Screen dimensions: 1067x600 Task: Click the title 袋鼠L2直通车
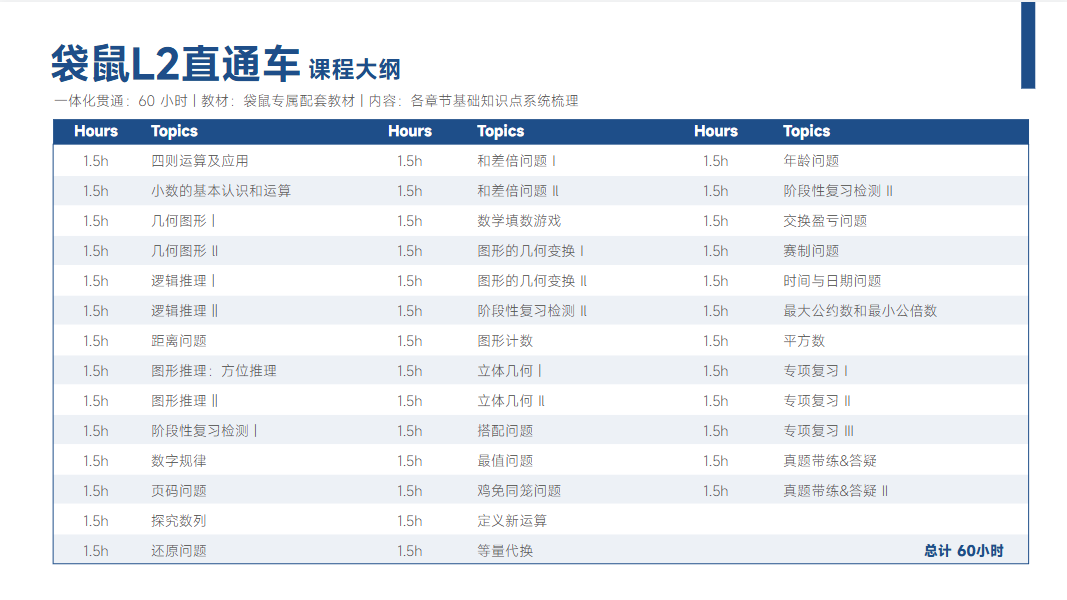176,64
